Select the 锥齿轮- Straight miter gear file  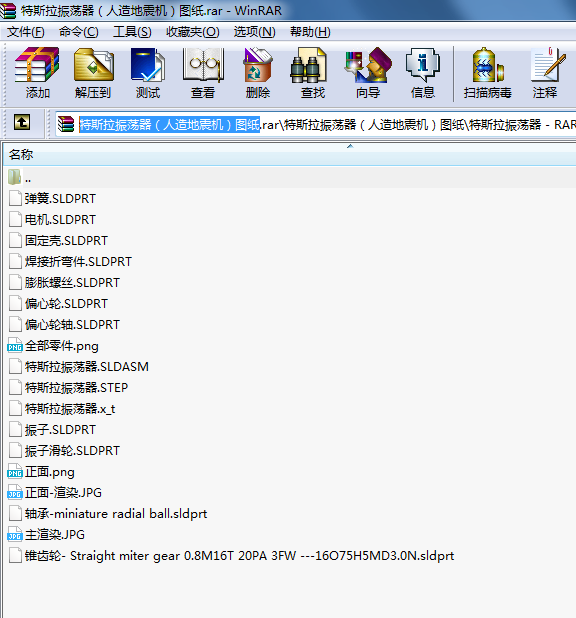tap(239, 556)
